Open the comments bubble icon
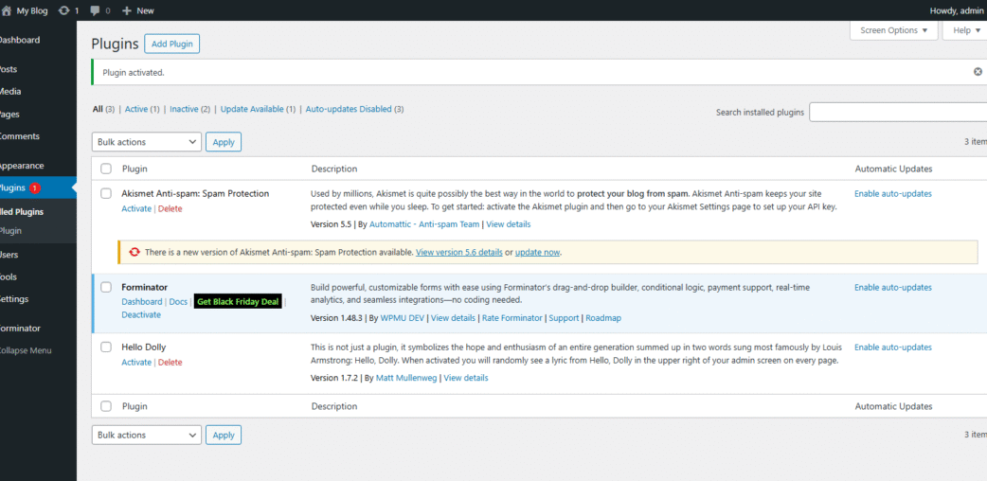Screen dimensions: 987x481 (x=95, y=11)
